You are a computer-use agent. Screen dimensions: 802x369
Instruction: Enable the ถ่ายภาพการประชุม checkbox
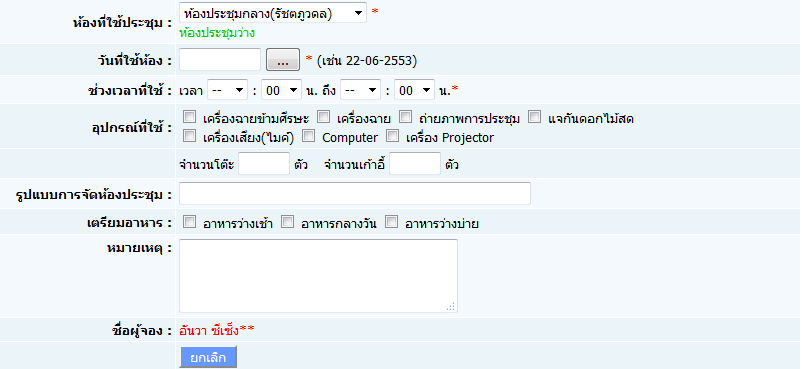click(x=406, y=117)
